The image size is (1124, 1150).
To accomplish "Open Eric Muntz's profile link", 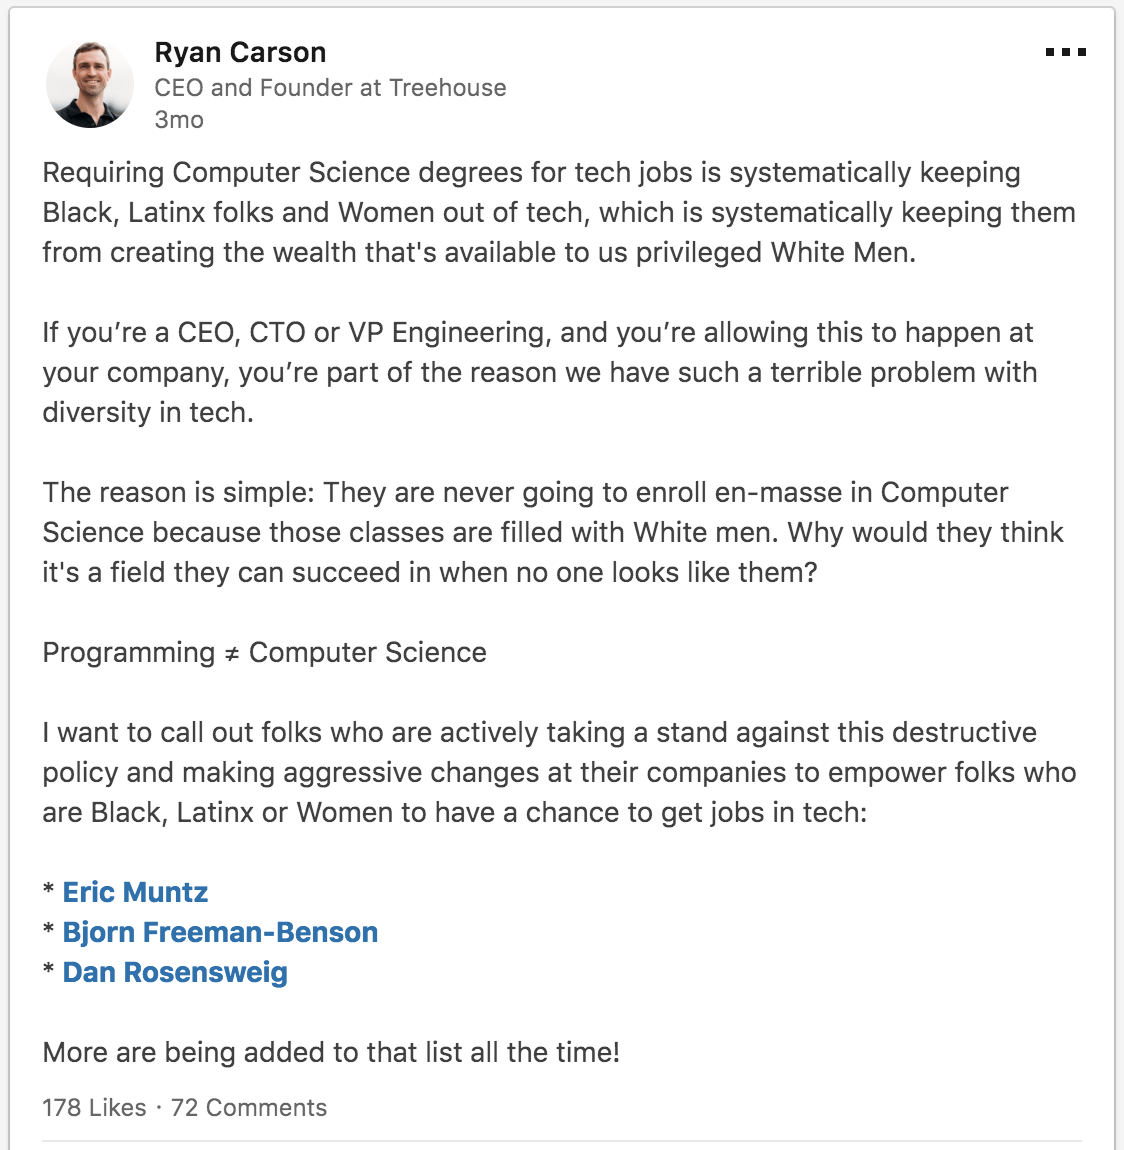I will click(135, 892).
